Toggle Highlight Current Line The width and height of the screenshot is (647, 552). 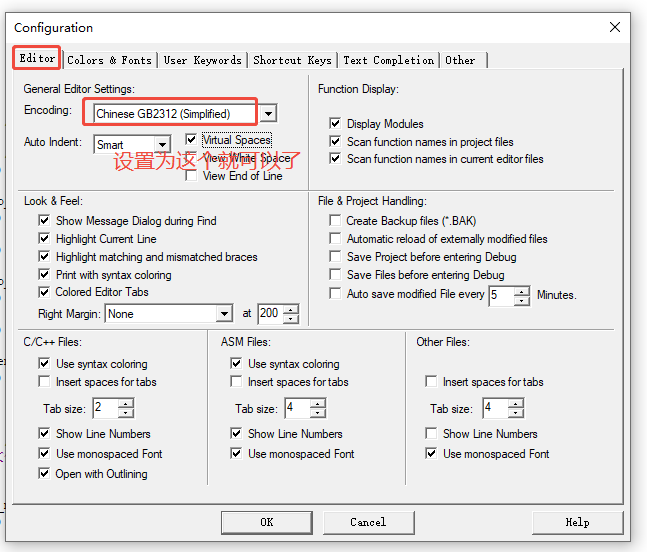click(x=44, y=238)
